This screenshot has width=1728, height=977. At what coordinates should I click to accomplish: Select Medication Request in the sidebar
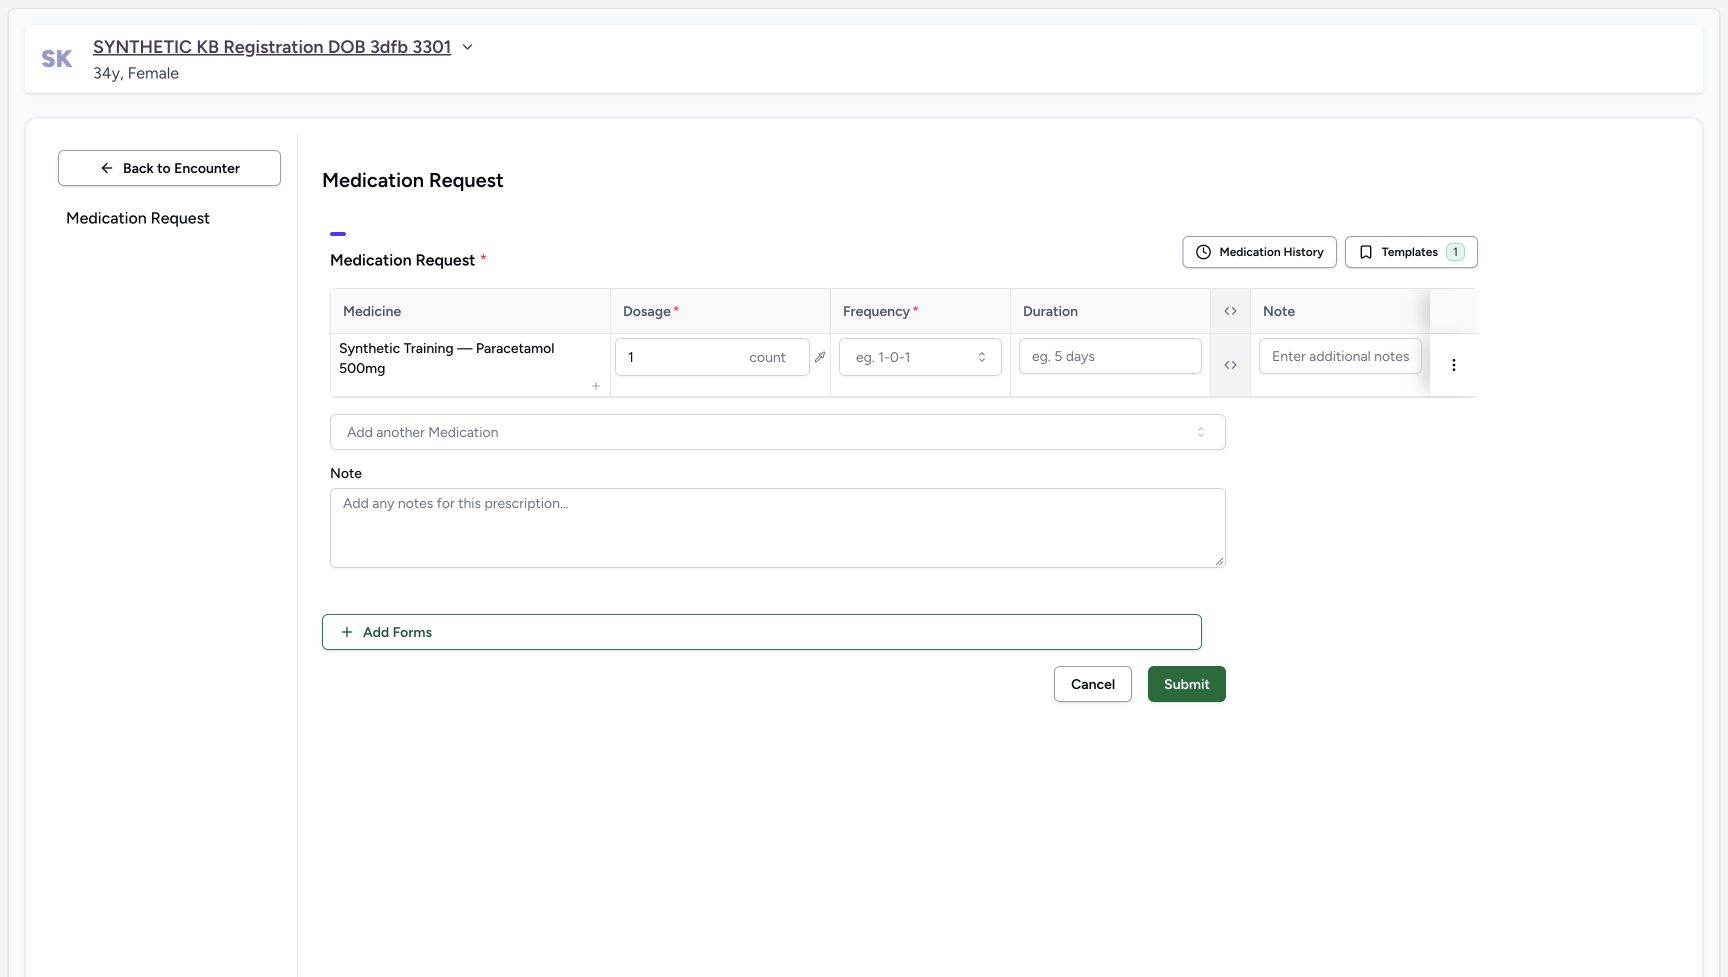point(138,218)
